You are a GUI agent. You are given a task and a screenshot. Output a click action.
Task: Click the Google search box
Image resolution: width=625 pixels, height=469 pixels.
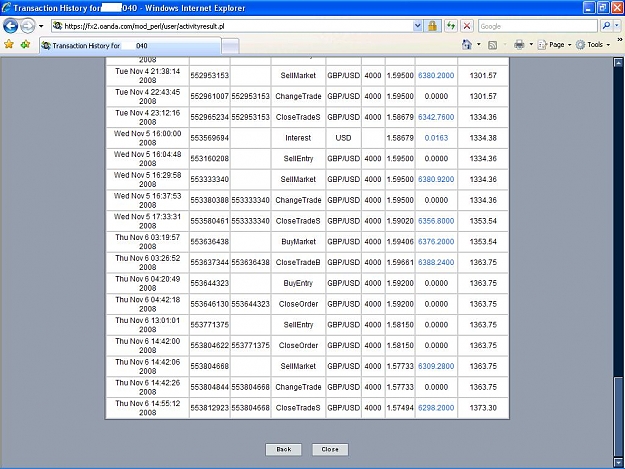click(x=537, y=26)
